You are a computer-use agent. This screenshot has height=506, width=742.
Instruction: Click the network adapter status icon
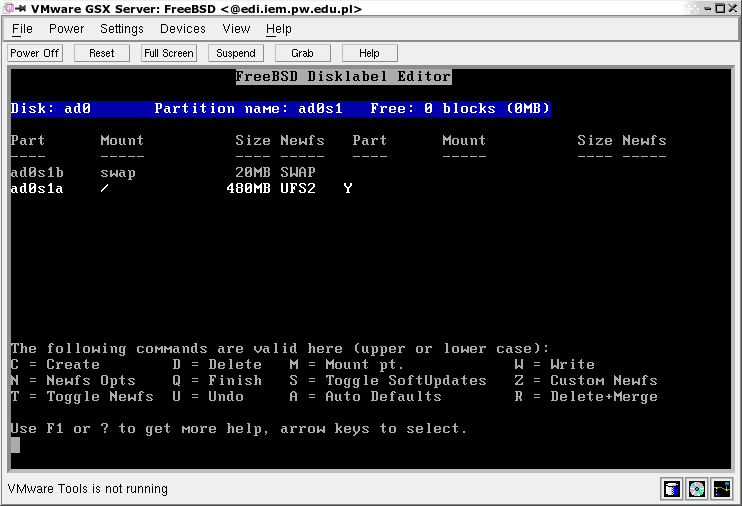tap(722, 488)
